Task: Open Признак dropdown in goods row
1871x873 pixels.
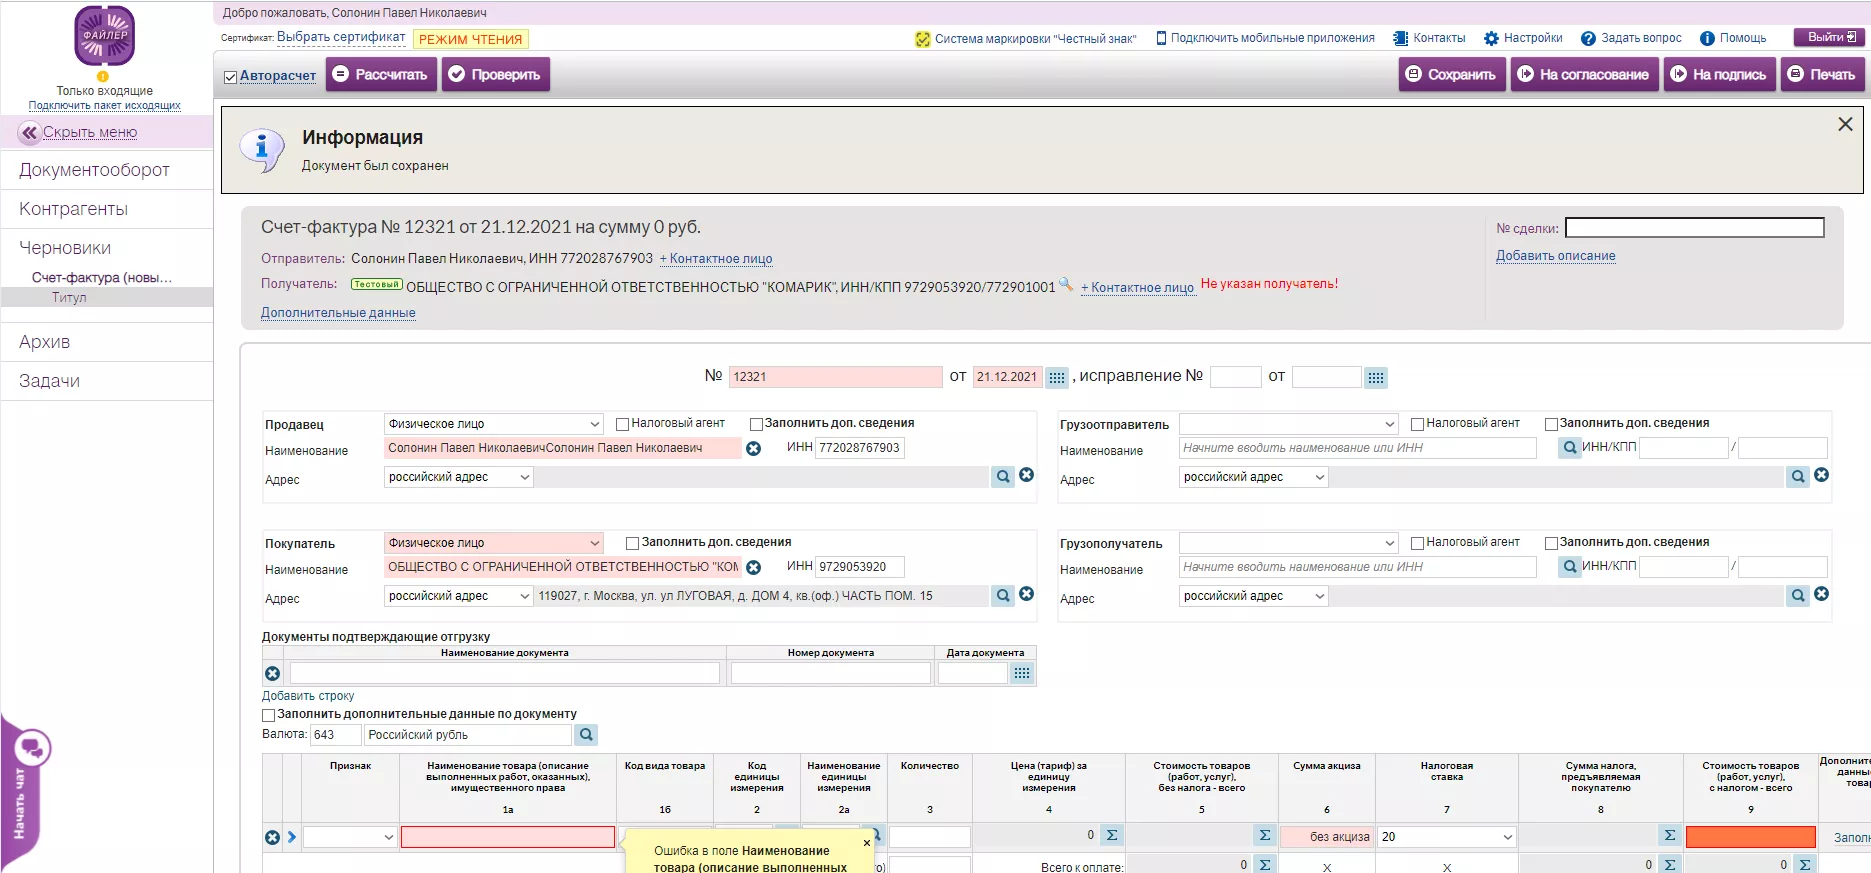Action: click(350, 837)
